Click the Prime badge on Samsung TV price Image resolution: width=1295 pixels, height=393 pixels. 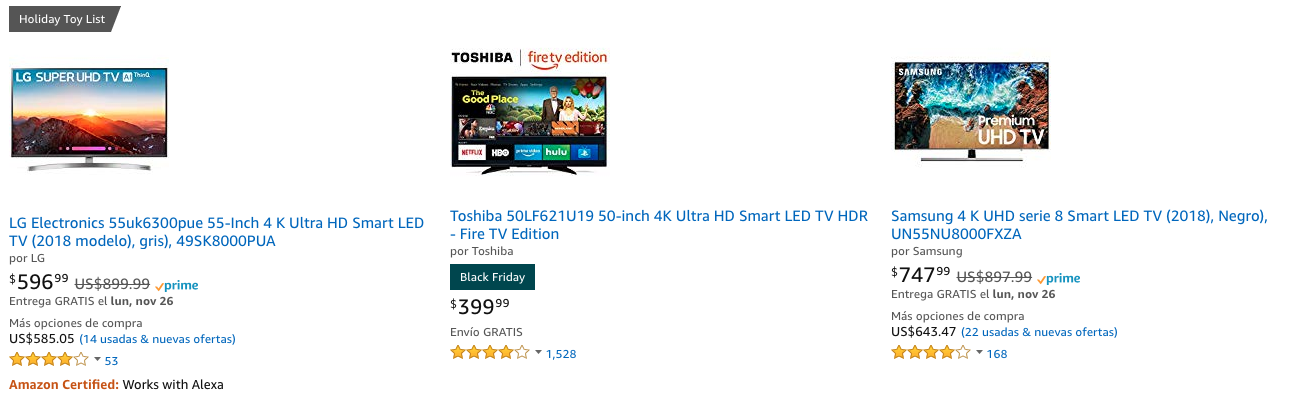[1058, 278]
